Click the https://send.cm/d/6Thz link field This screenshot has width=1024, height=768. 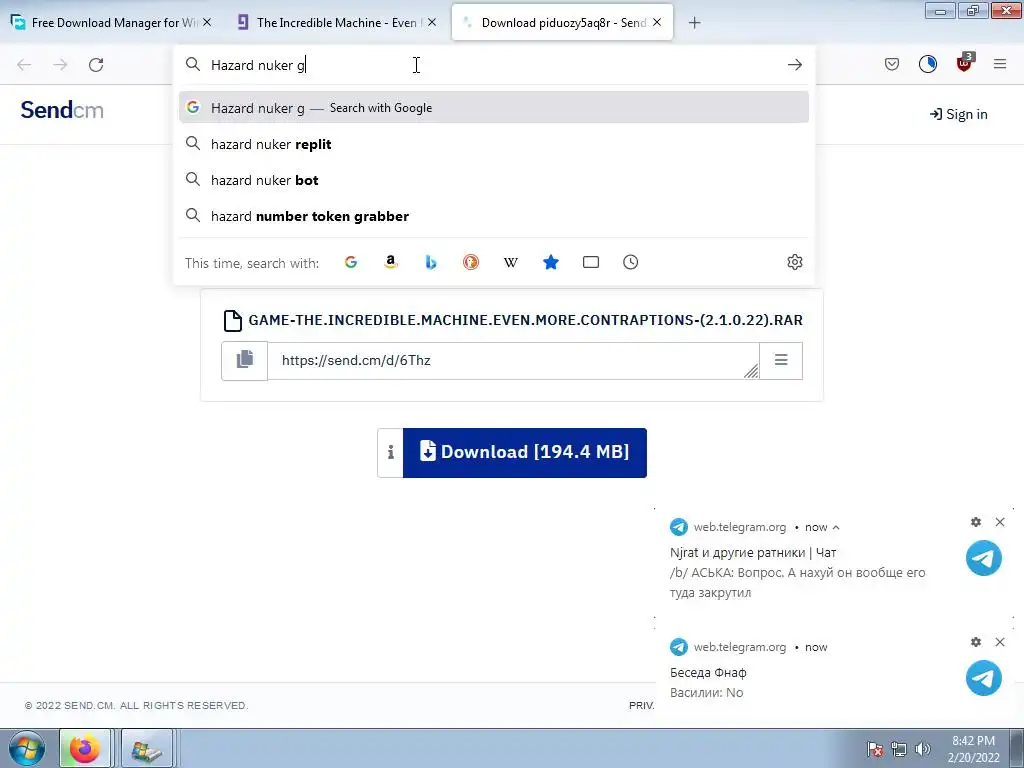[x=513, y=360]
